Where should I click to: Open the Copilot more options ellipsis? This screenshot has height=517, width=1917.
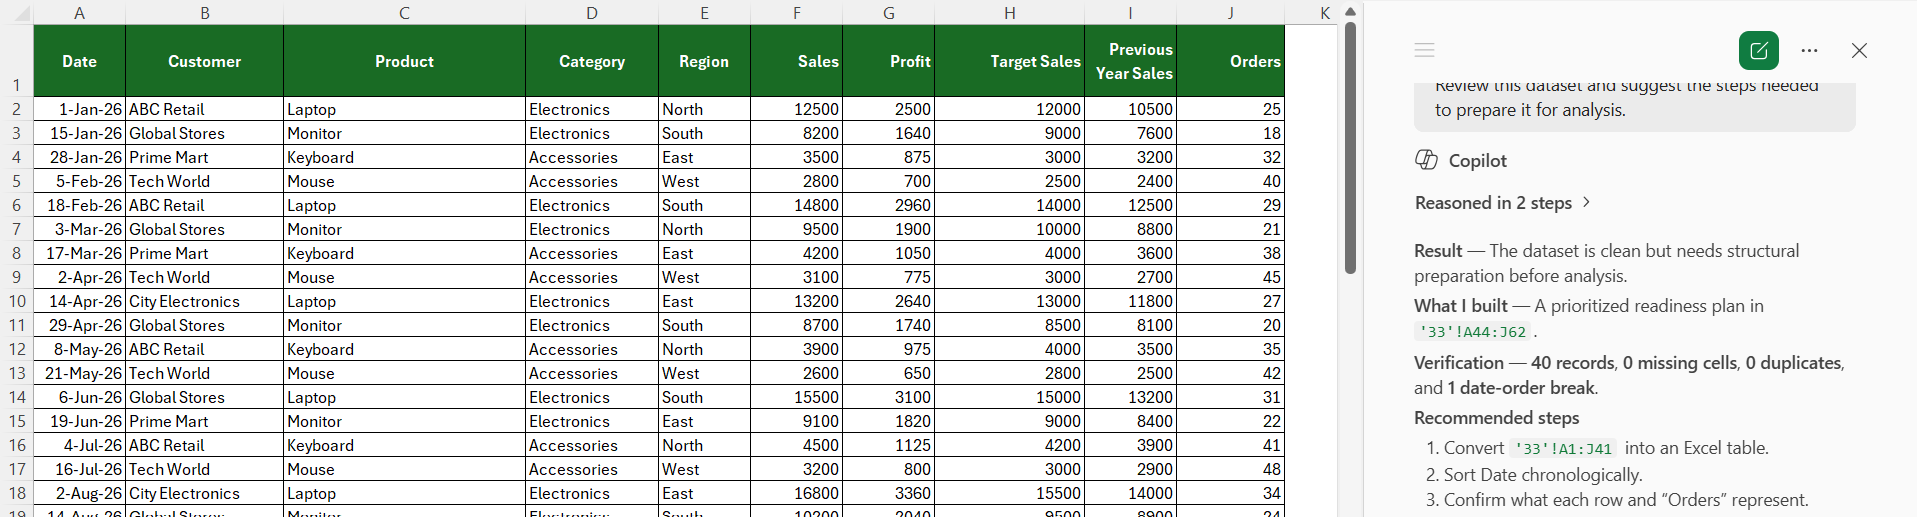pos(1809,51)
